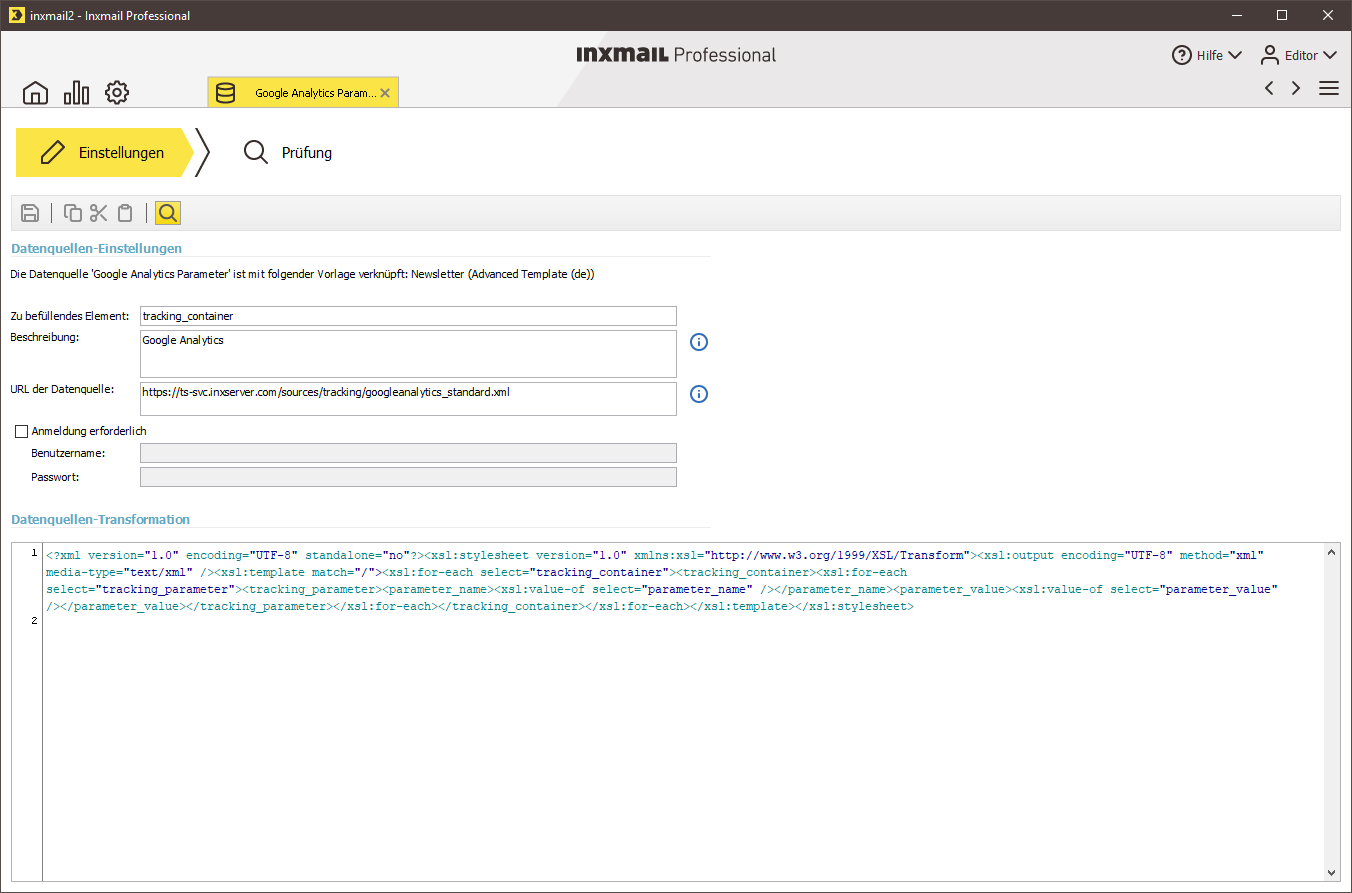This screenshot has width=1352, height=893.
Task: Maximize the Inxmail window
Action: tap(1282, 15)
